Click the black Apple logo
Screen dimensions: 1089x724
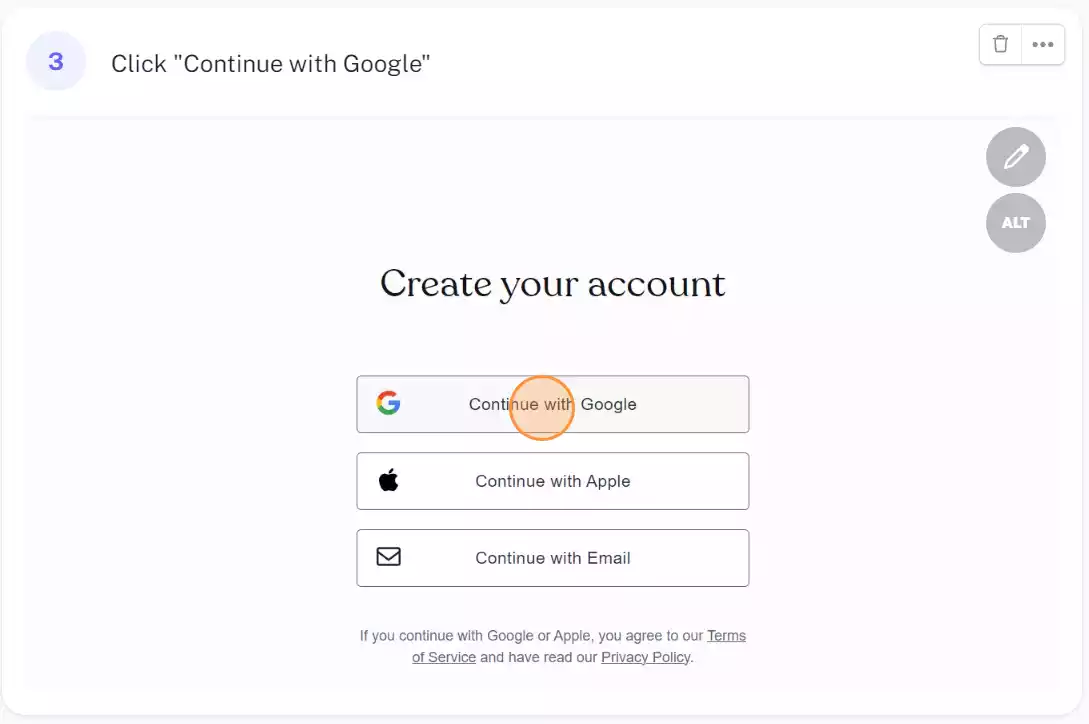click(x=389, y=480)
